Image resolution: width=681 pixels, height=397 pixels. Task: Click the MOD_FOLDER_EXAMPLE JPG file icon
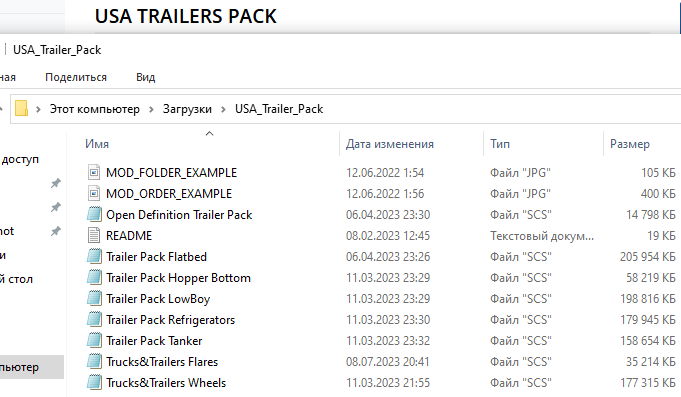94,173
